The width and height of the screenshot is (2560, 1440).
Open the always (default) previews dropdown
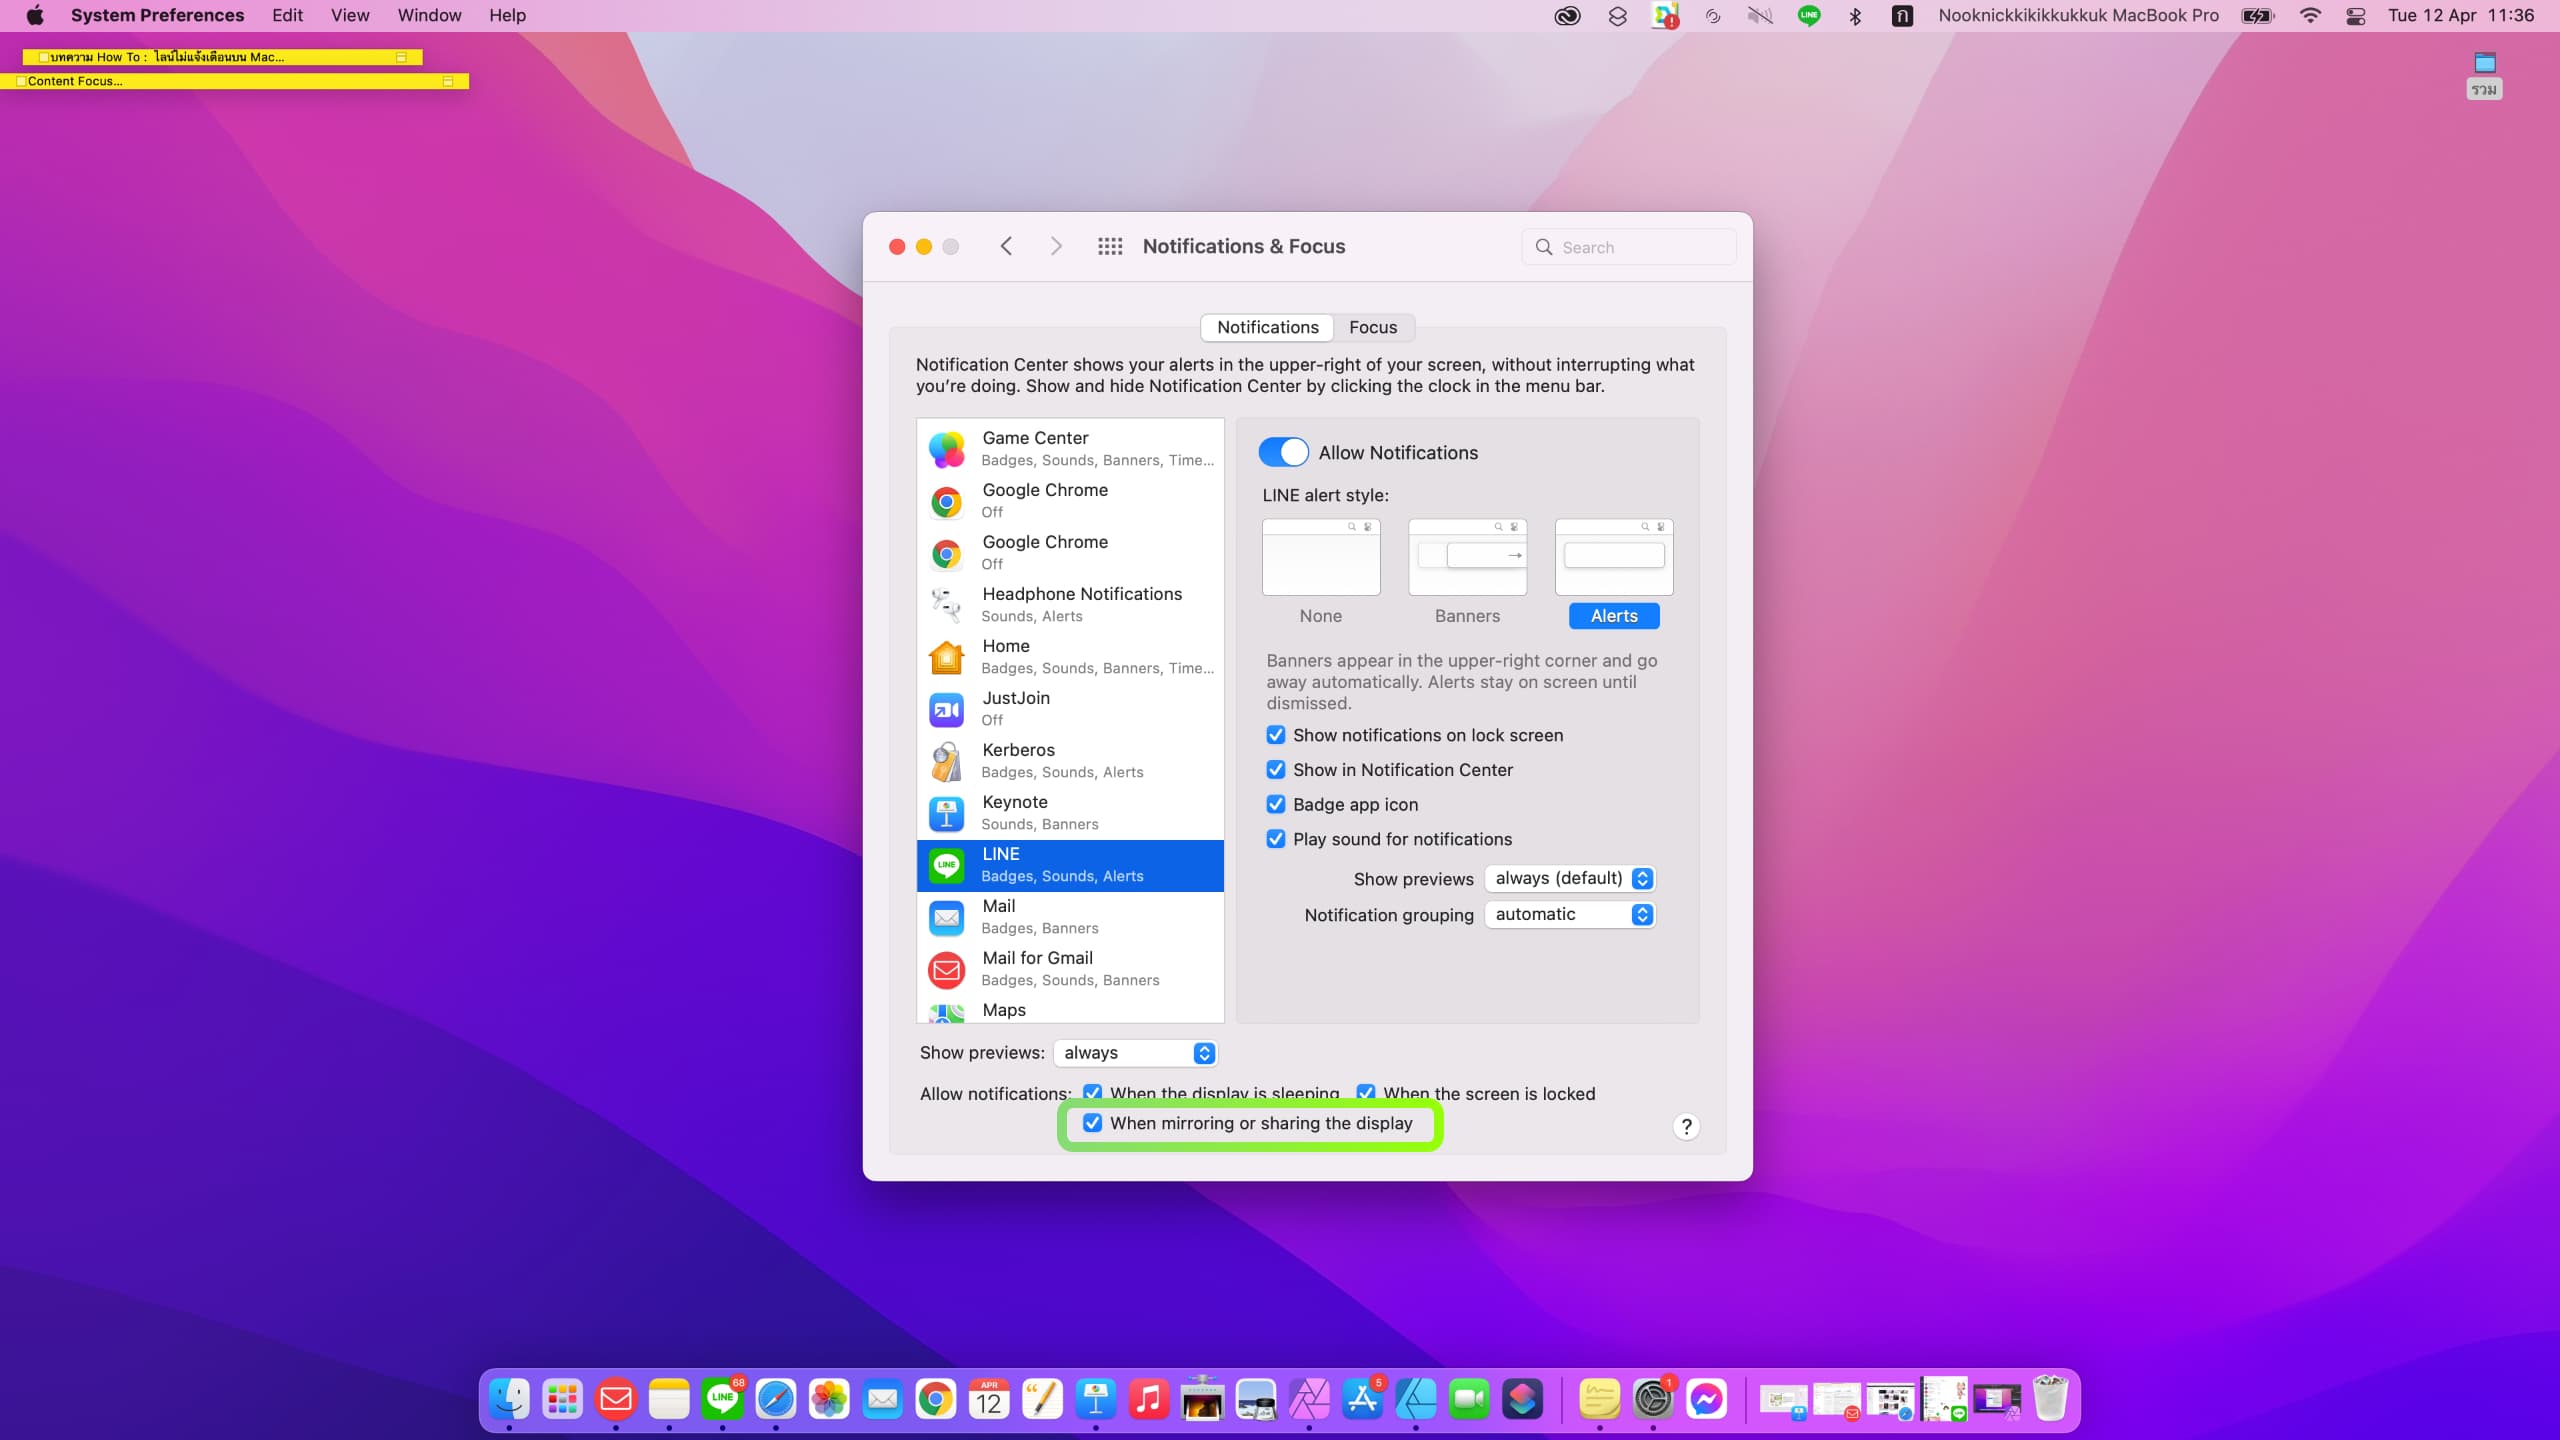(x=1570, y=878)
